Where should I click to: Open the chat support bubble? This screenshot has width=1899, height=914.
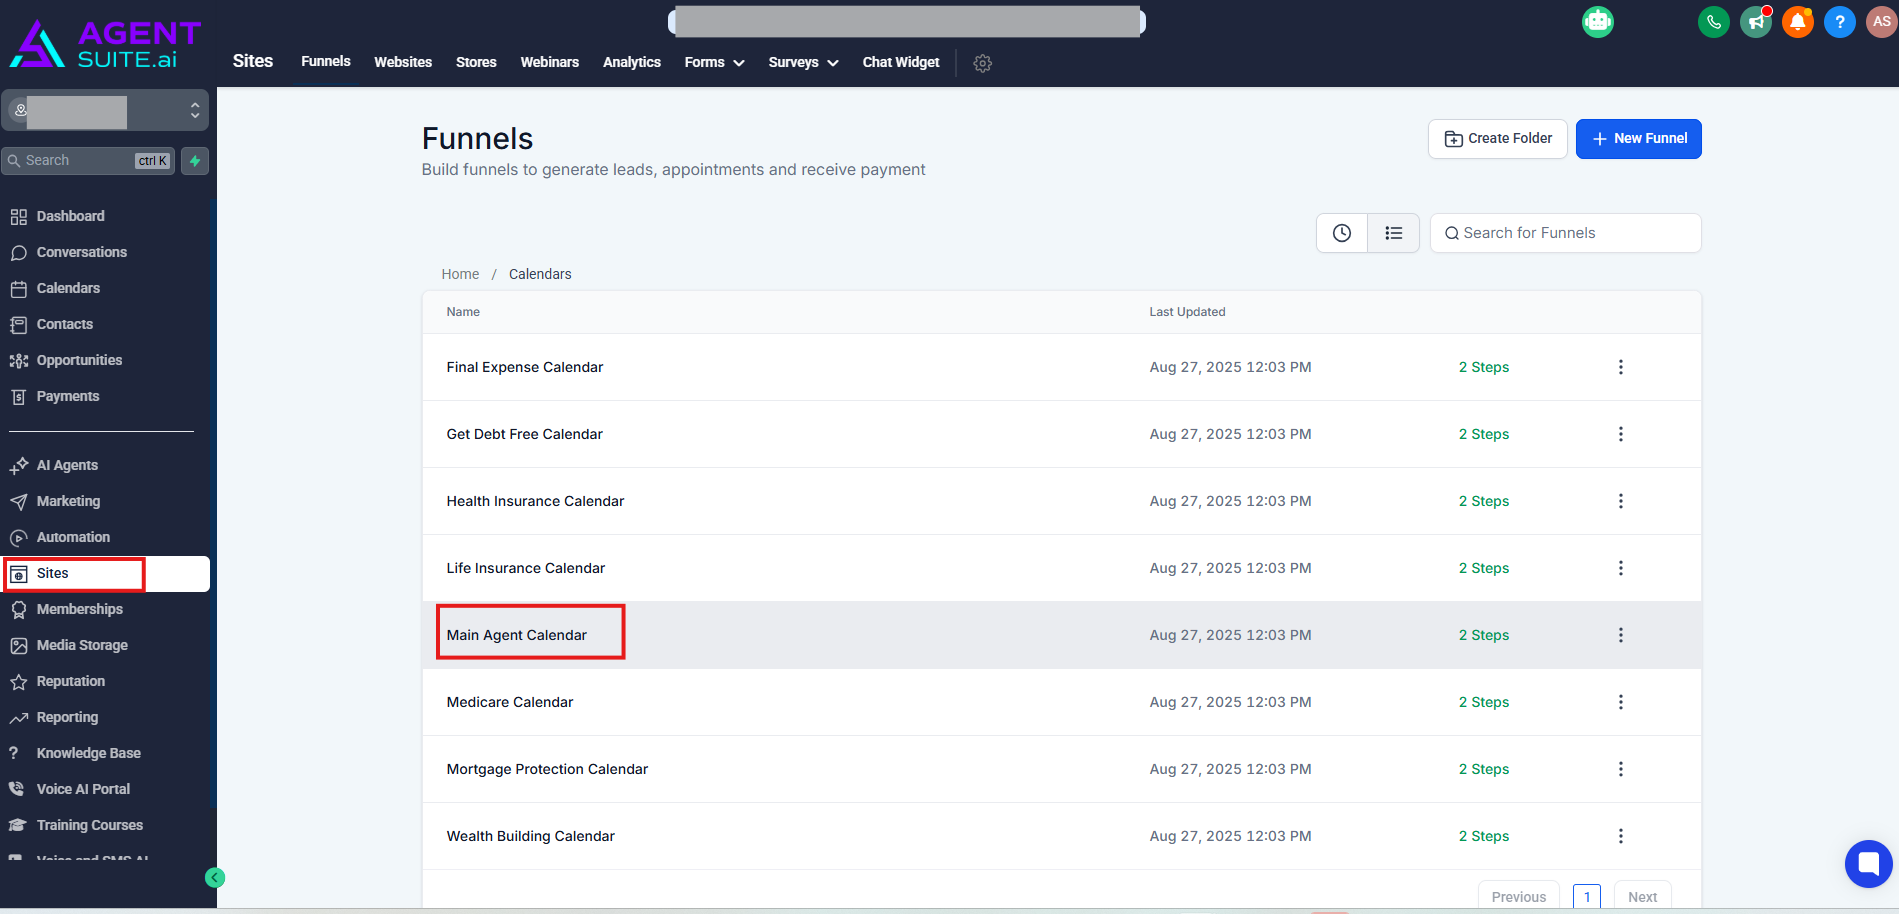[1868, 863]
